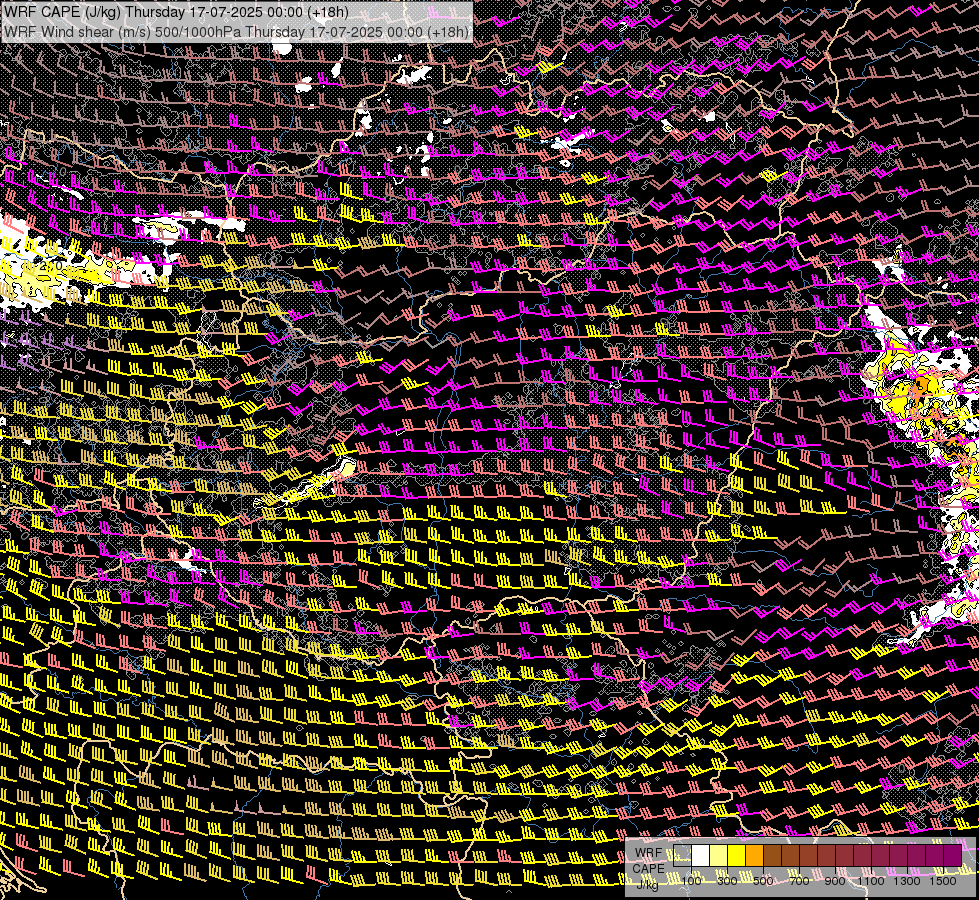Click the J/kg unit label in legend
Viewport: 979px width, 900px height.
point(647,884)
